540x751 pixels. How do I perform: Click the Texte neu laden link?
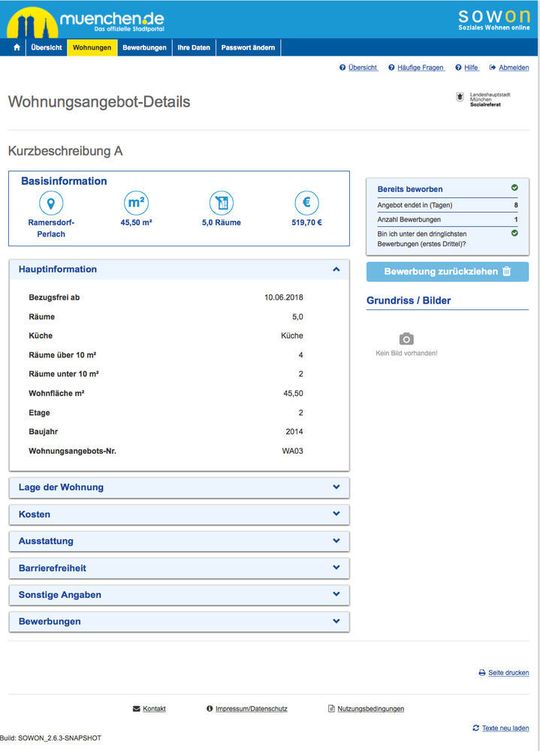pos(506,728)
